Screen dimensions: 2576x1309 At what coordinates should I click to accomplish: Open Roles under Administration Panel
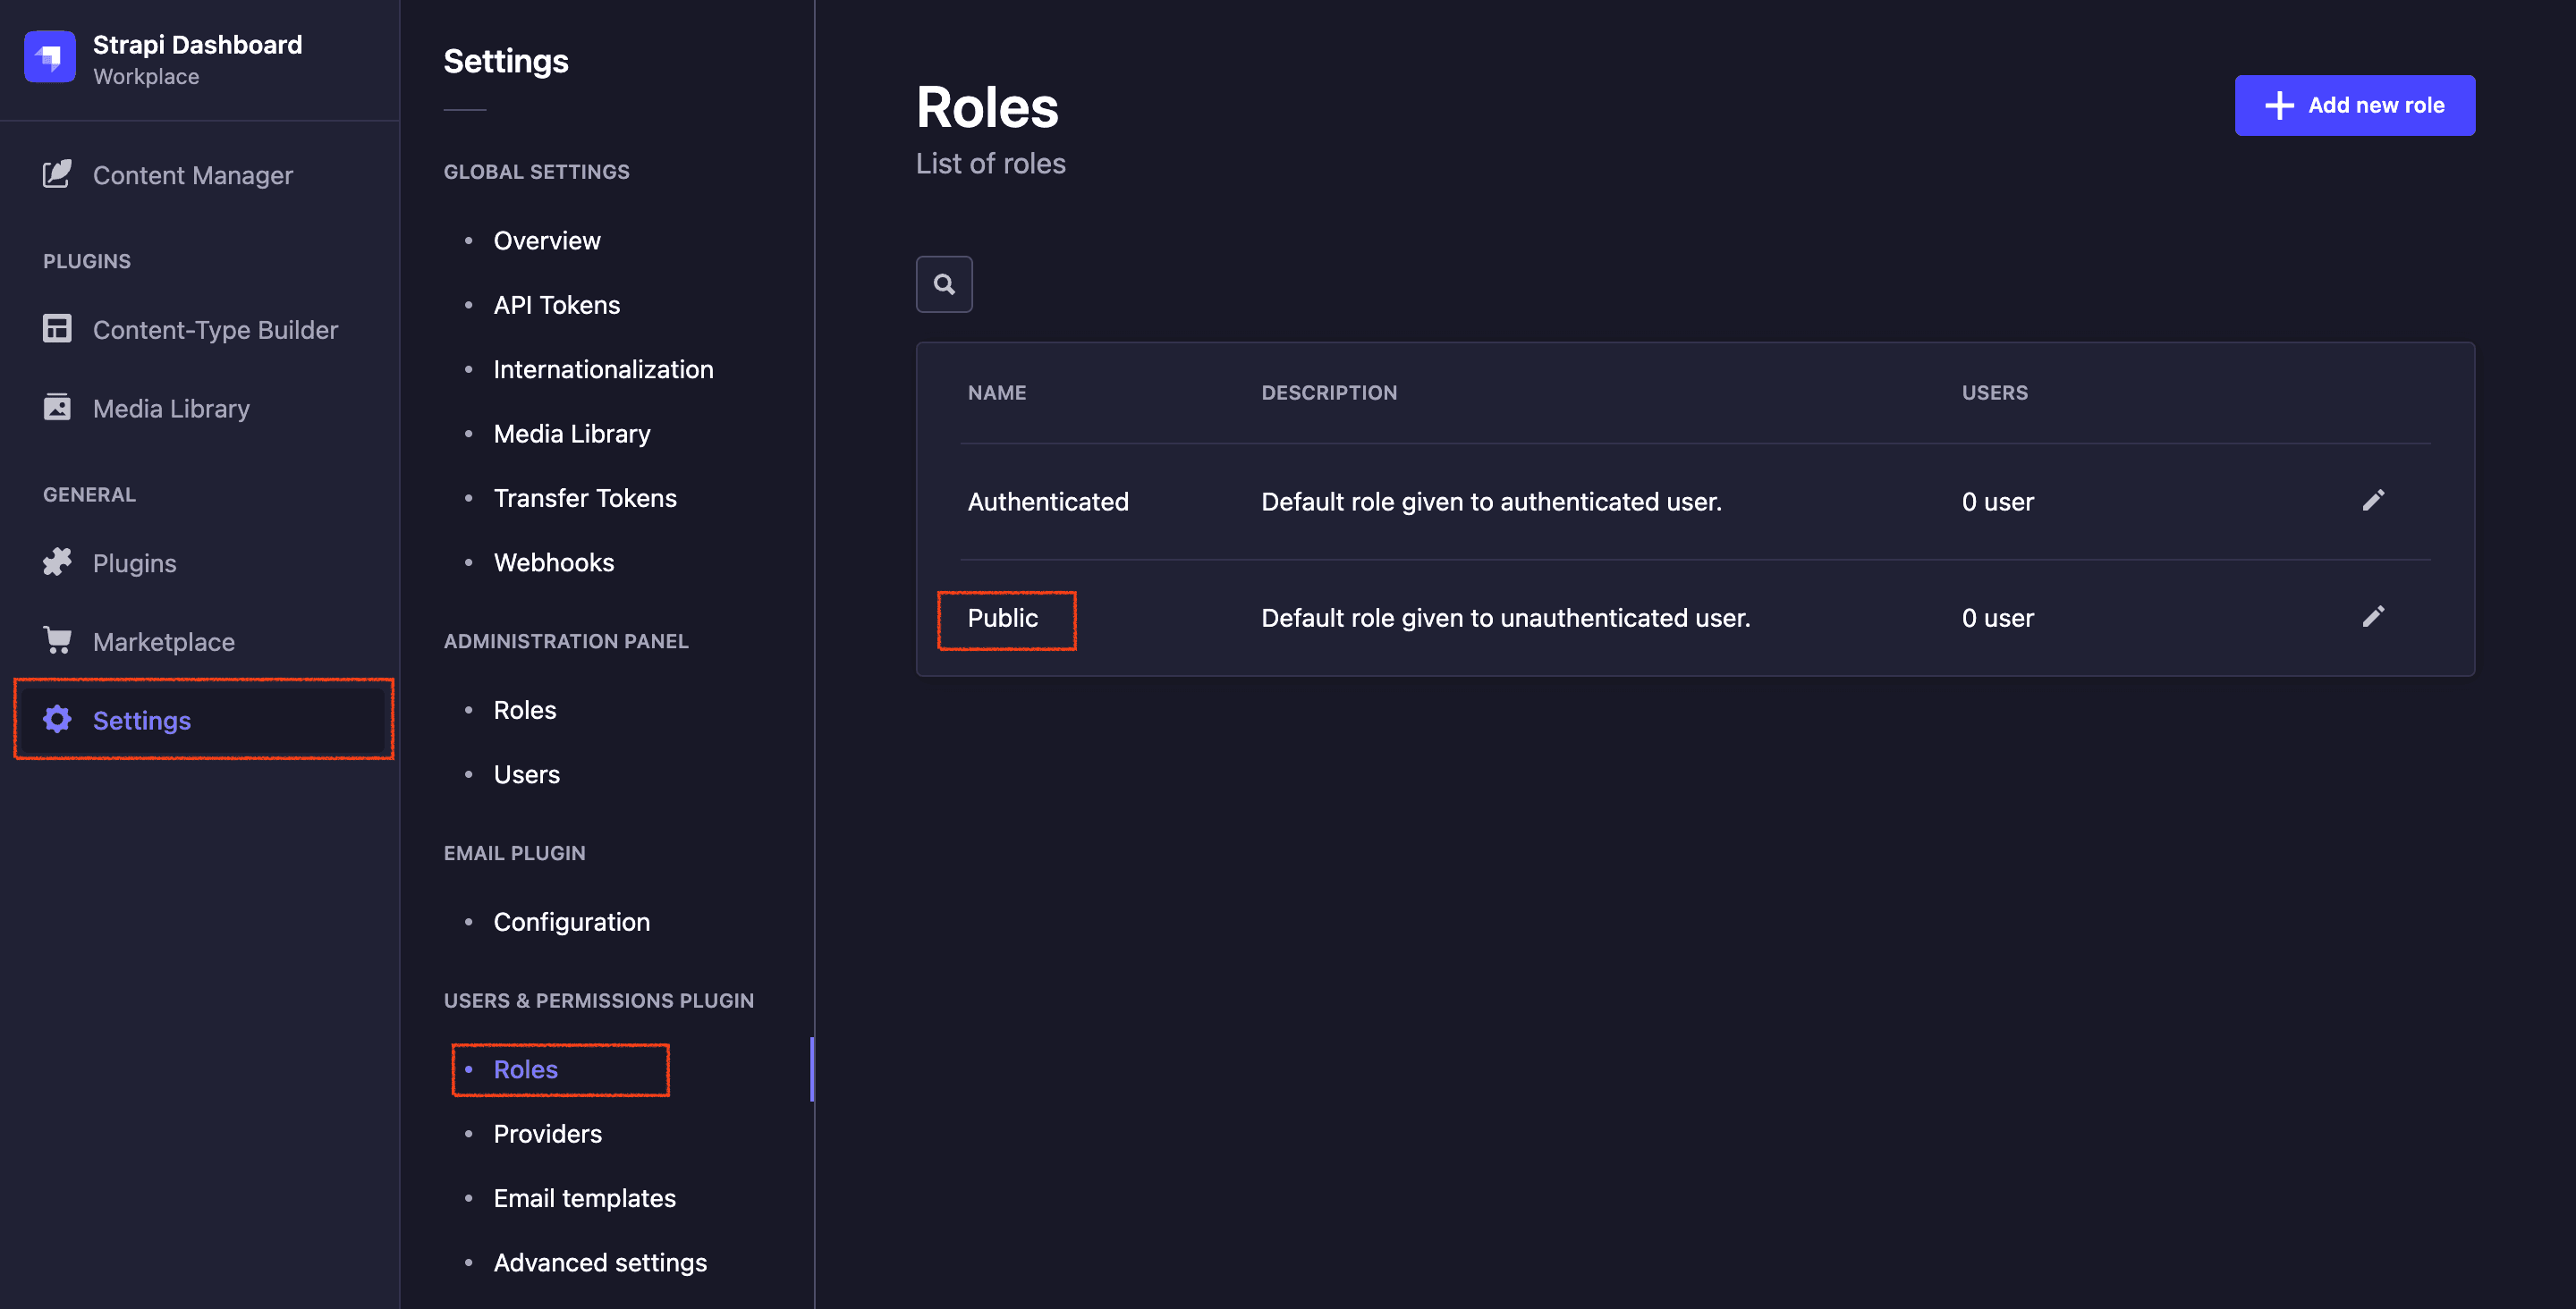[525, 709]
